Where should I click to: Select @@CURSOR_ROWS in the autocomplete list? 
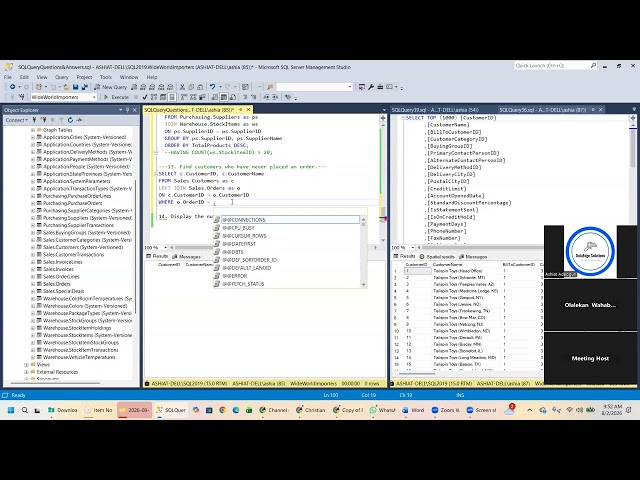(244, 236)
